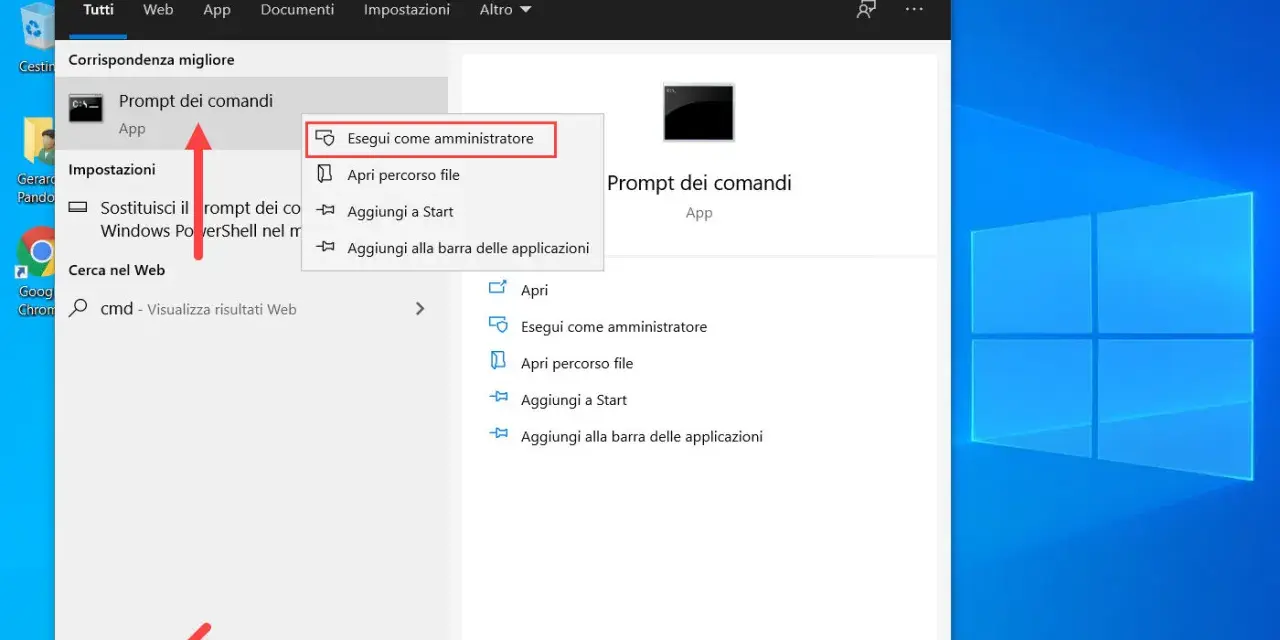Image resolution: width=1280 pixels, height=640 pixels.
Task: Switch to the Tutti search tab
Action: click(98, 10)
